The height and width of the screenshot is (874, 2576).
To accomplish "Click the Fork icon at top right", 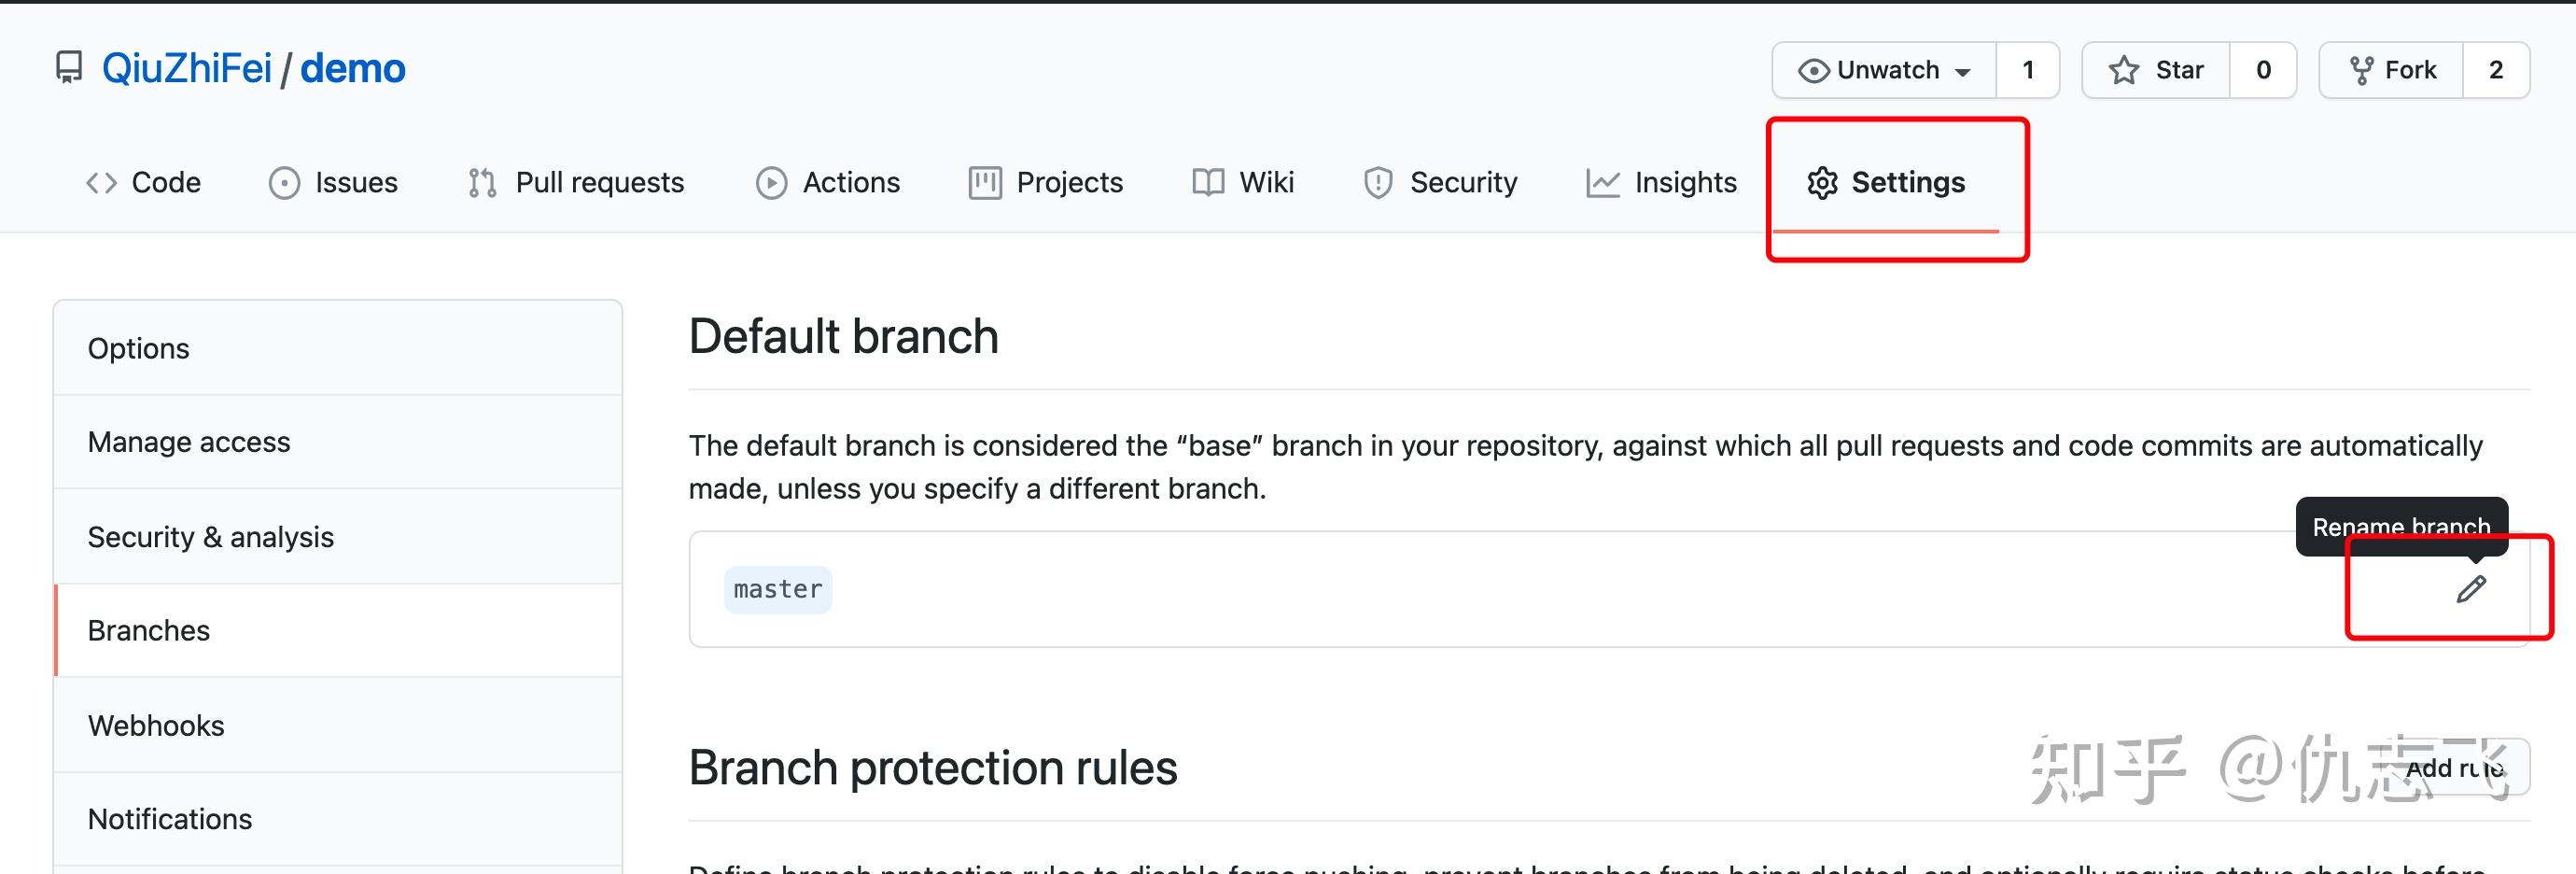I will 2363,69.
